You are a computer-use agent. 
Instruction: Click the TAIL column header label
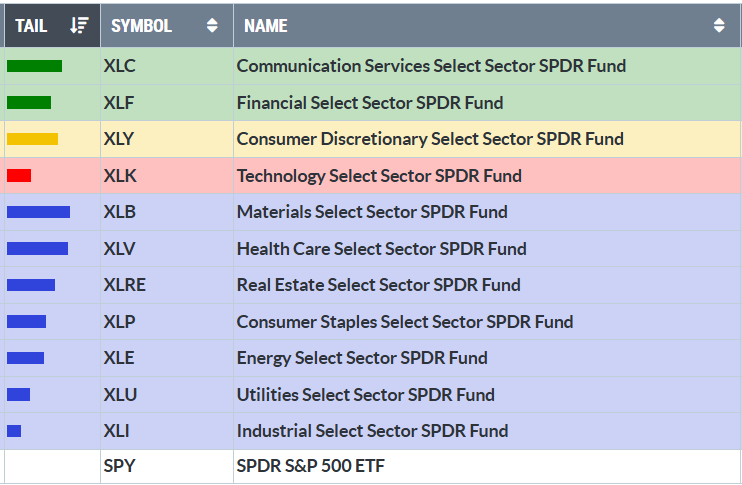(x=31, y=26)
